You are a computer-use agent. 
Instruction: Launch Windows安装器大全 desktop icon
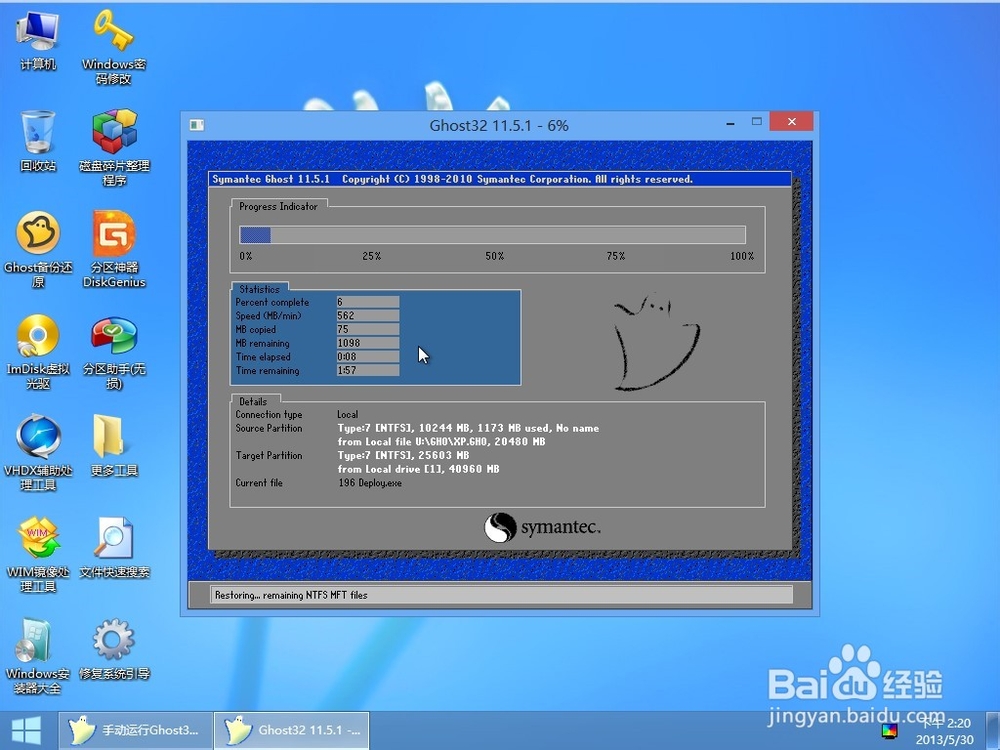coord(38,656)
